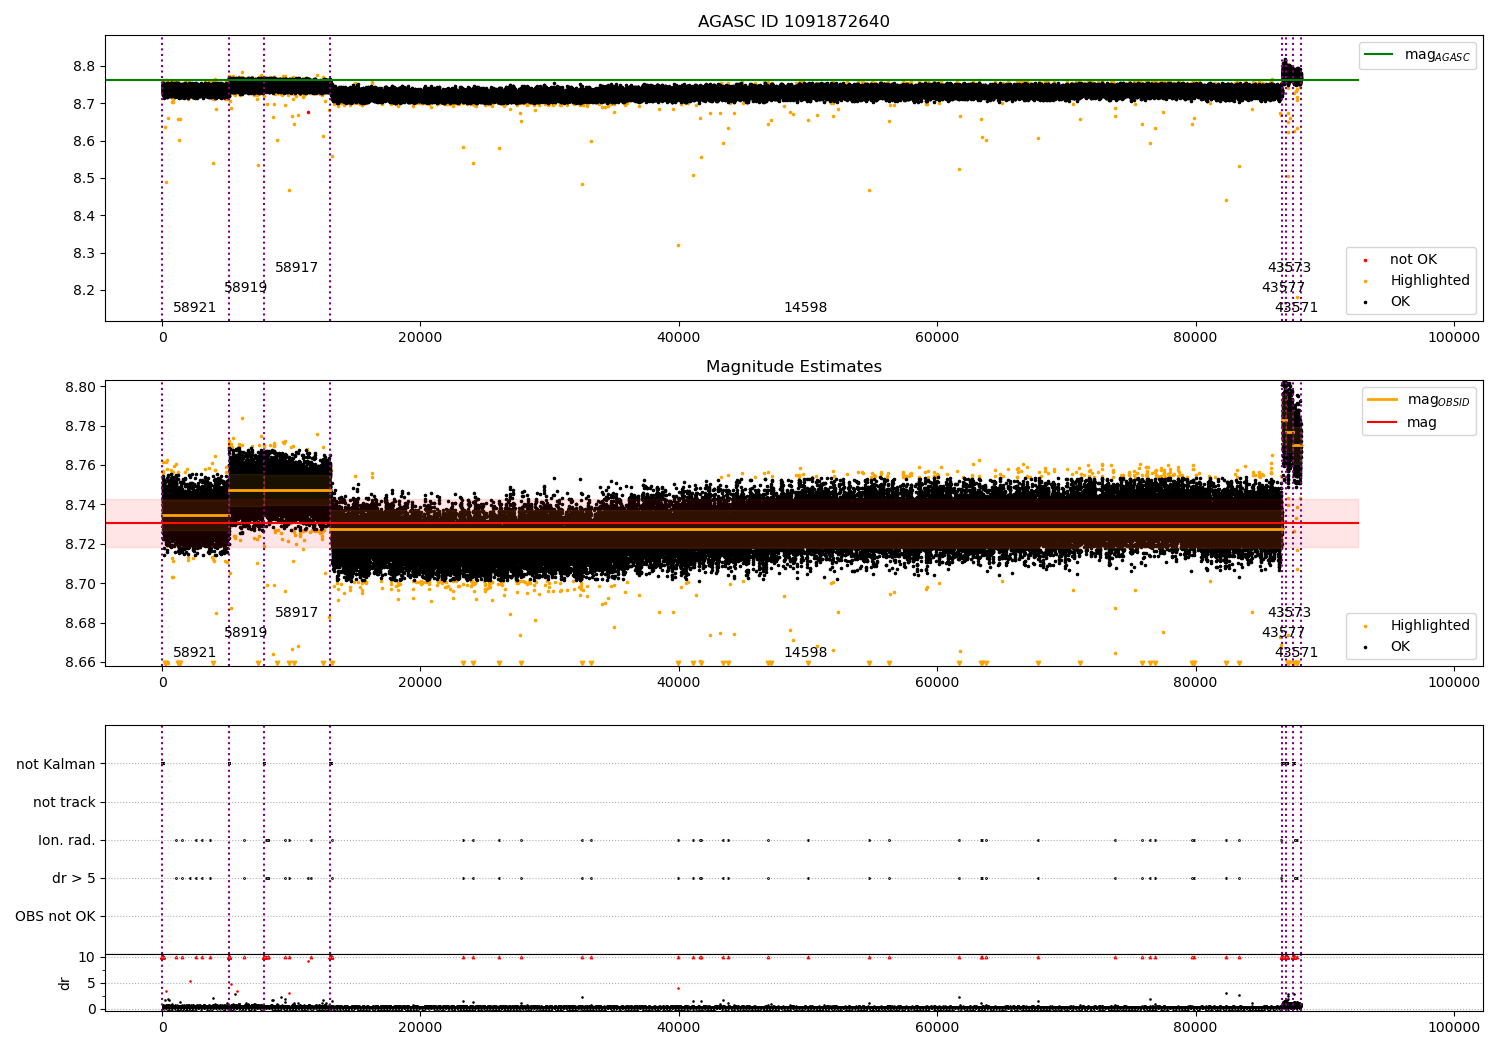
Task: Click the rotated 'dr' y-axis label
Action: 65,983
